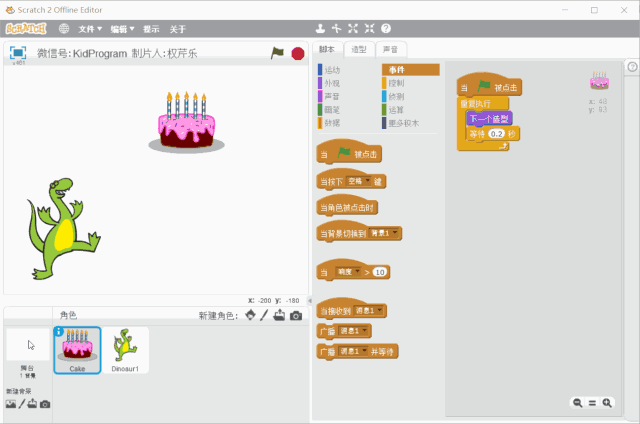The image size is (640, 424).
Task: Paint a new sprite with the brush icon
Action: (265, 316)
